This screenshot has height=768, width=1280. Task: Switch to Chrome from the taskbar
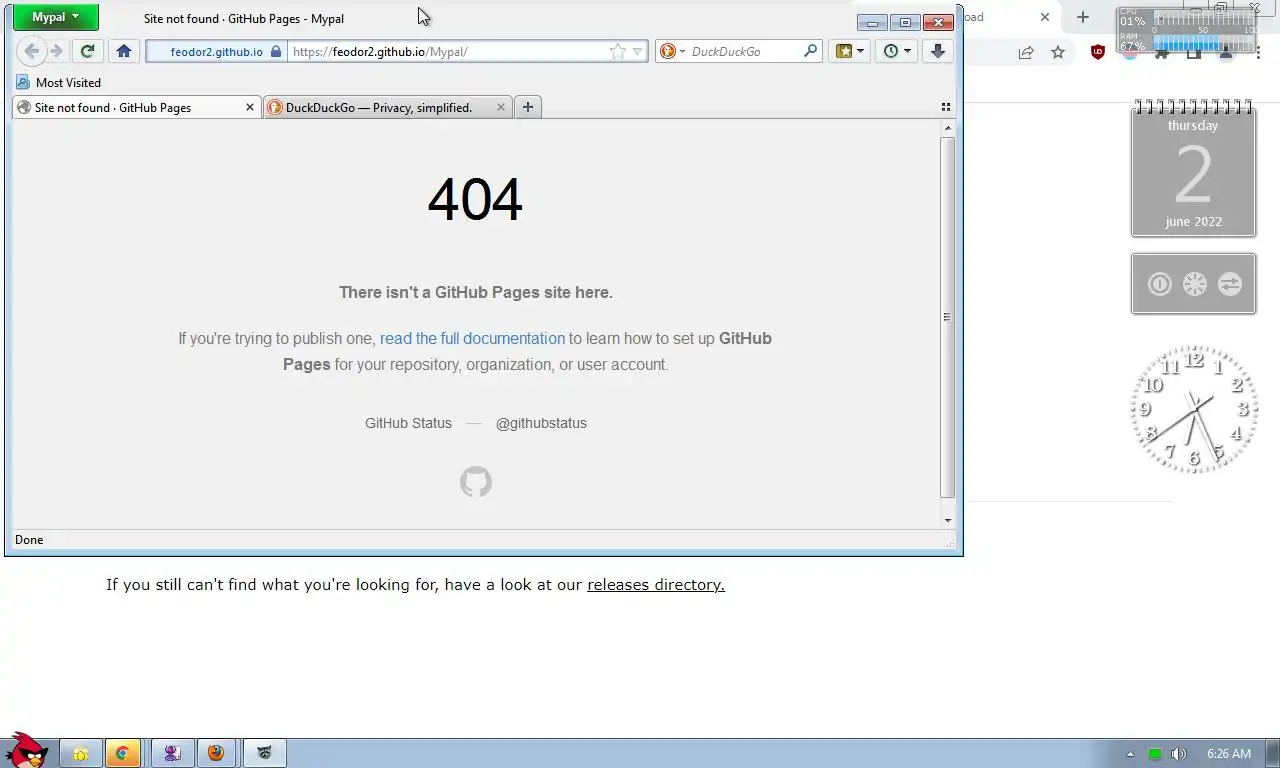(x=123, y=753)
